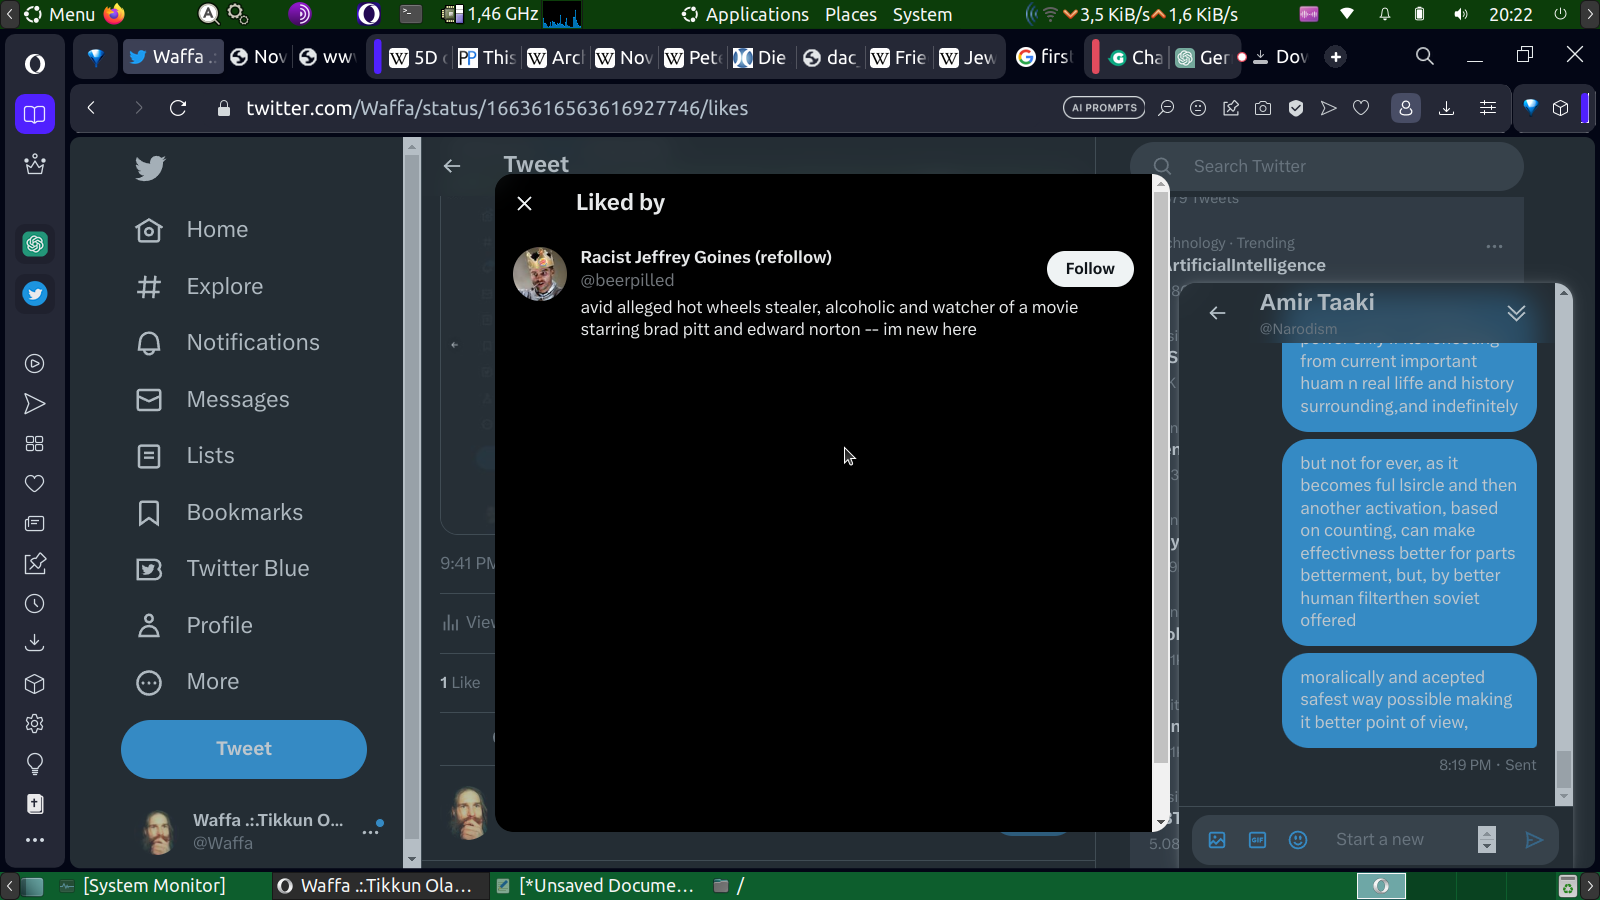This screenshot has height=900, width=1600.
Task: Open History clock in Opera sidebar
Action: 35,604
